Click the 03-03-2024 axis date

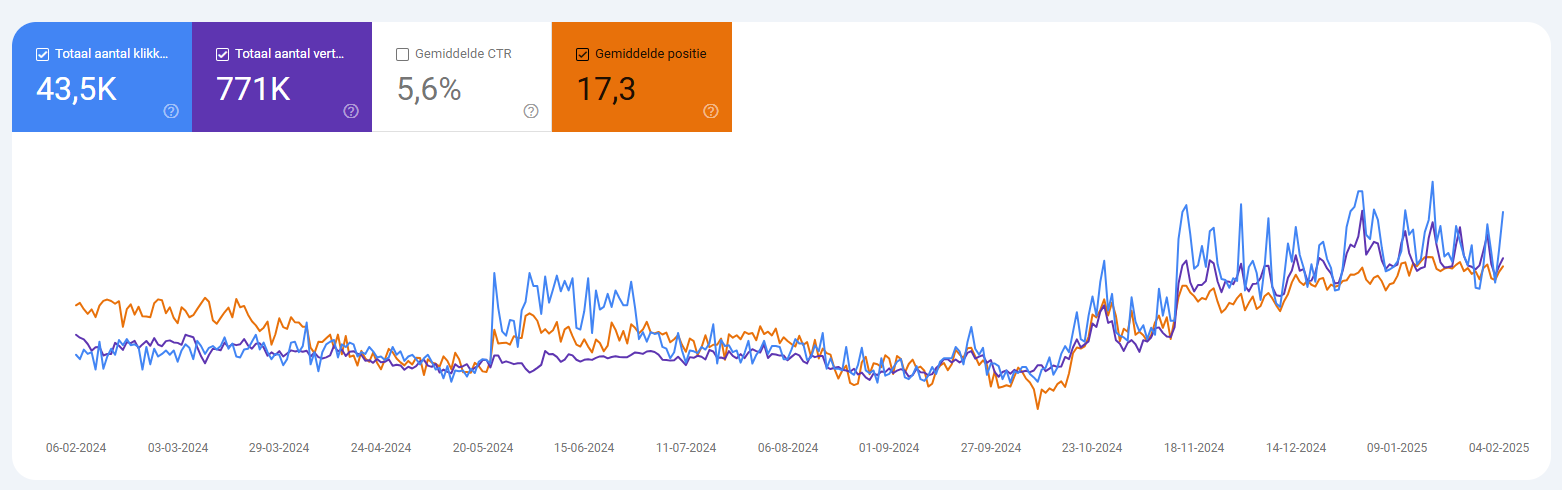pos(178,448)
